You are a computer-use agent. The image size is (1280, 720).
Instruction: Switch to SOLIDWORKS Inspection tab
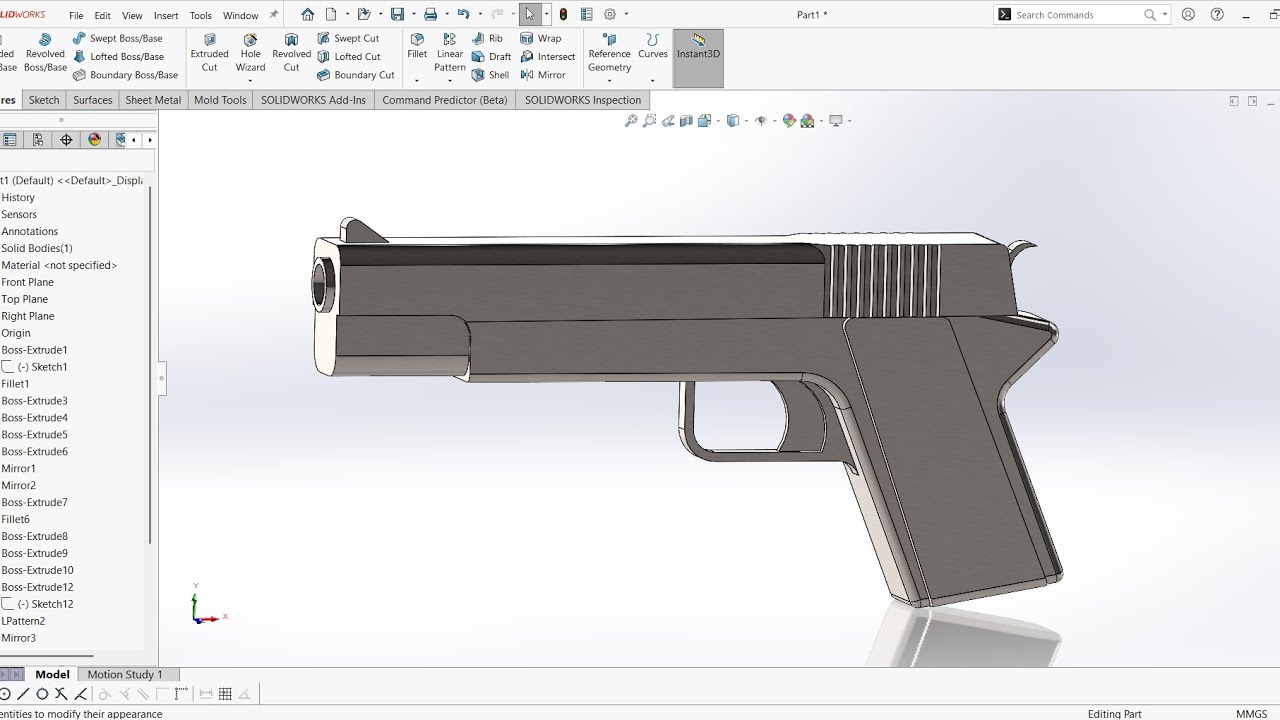583,100
